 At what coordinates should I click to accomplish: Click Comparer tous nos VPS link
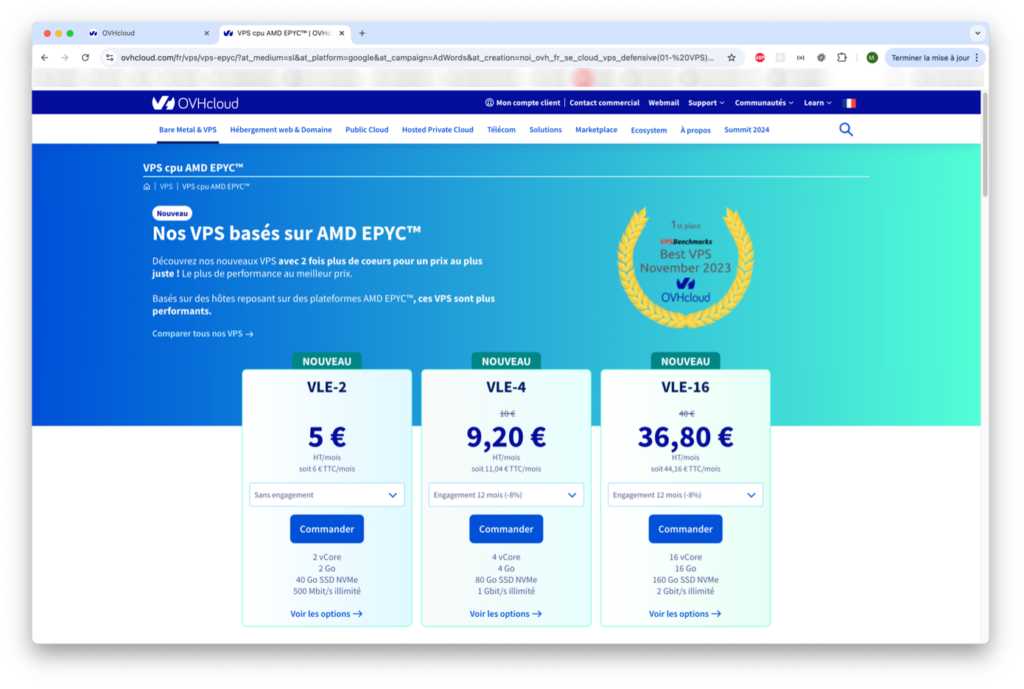(202, 334)
